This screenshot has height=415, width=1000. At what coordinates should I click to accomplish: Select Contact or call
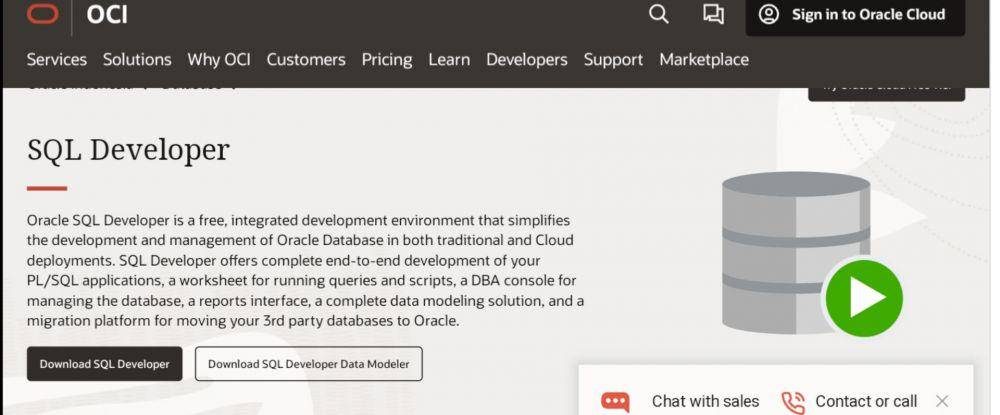tap(866, 402)
